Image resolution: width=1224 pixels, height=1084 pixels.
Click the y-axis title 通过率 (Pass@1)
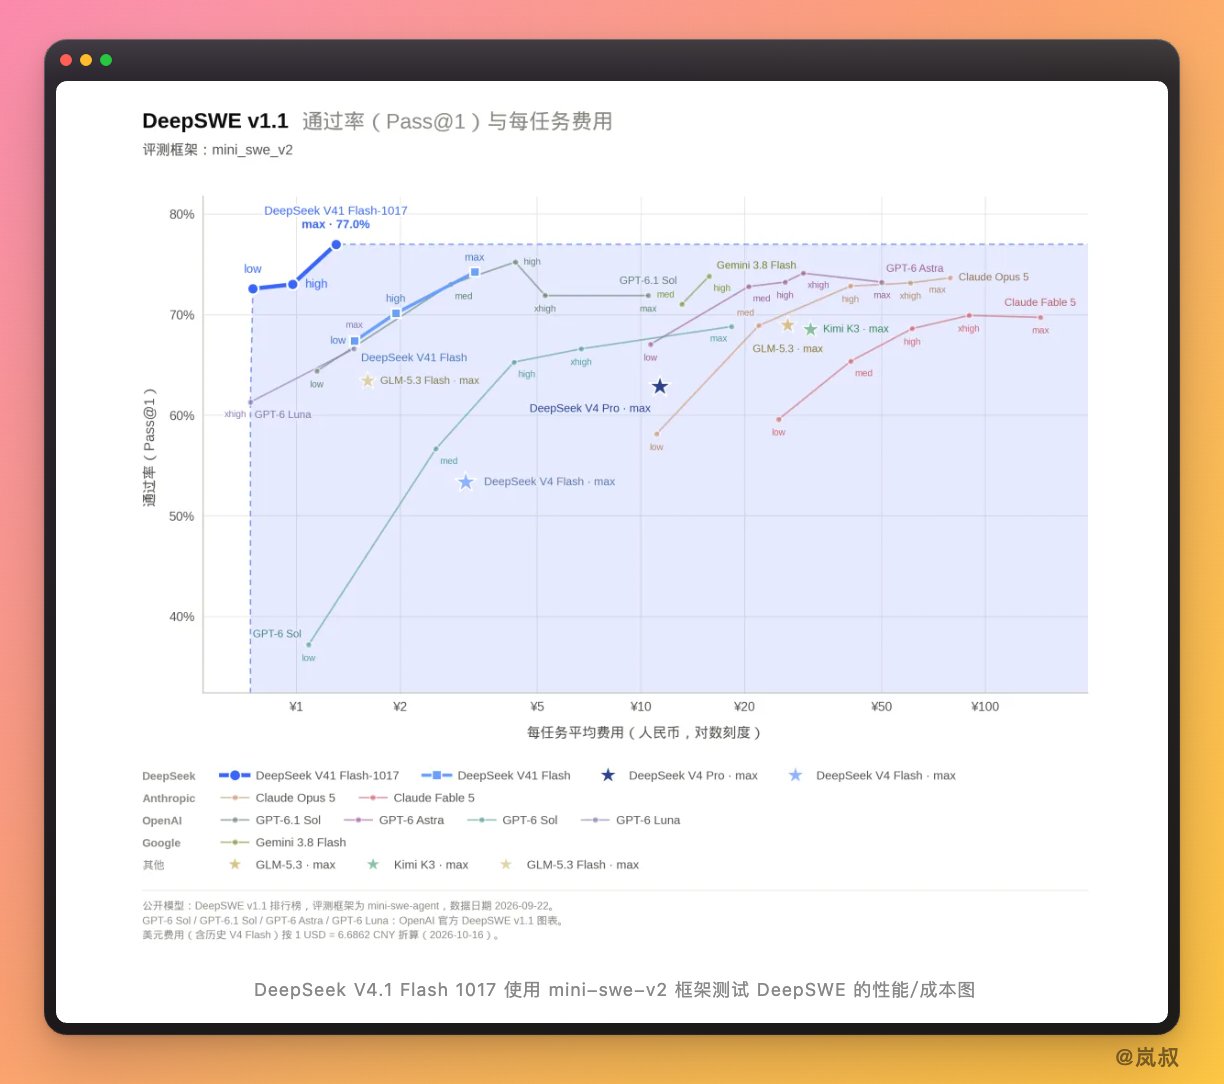coord(149,446)
